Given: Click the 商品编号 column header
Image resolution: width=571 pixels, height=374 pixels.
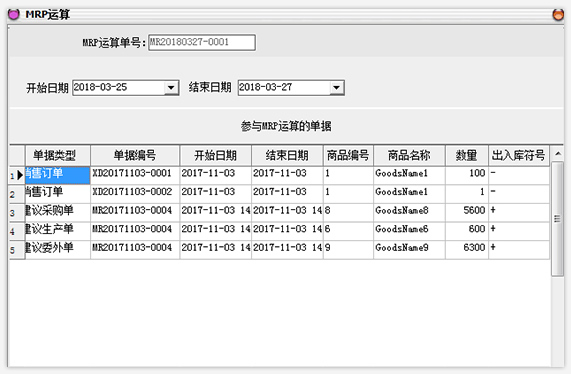Looking at the screenshot, I should click(348, 155).
